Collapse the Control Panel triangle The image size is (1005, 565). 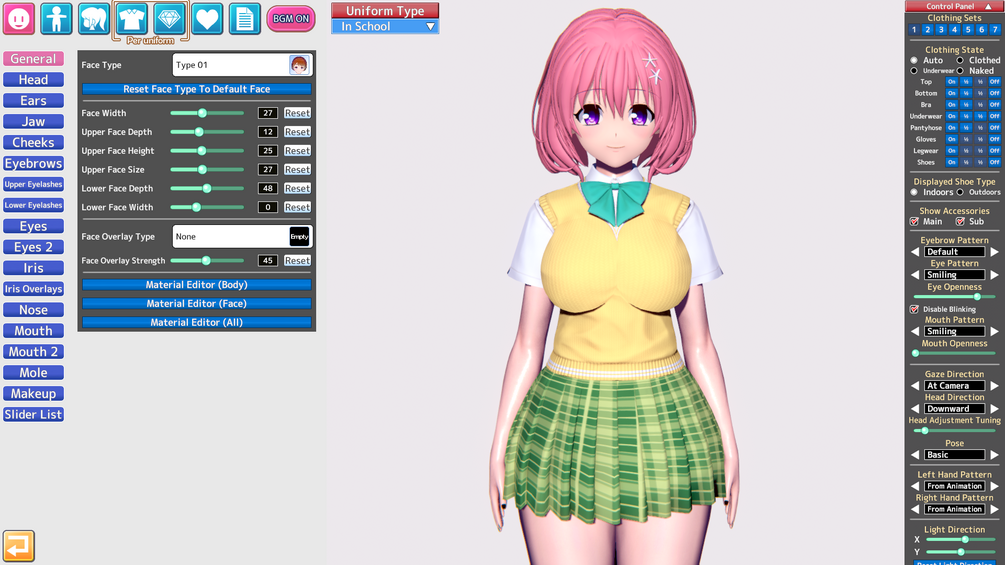pyautogui.click(x=988, y=6)
